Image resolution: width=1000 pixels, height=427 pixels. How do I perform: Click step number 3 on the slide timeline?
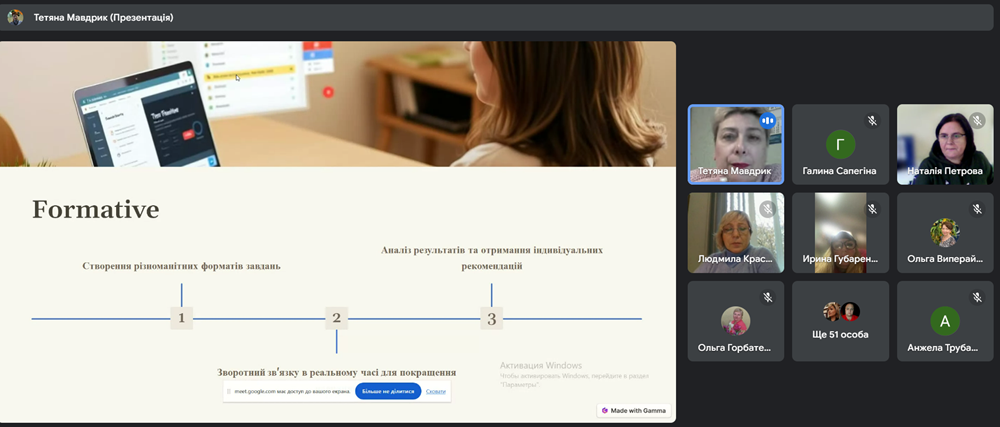tap(491, 319)
